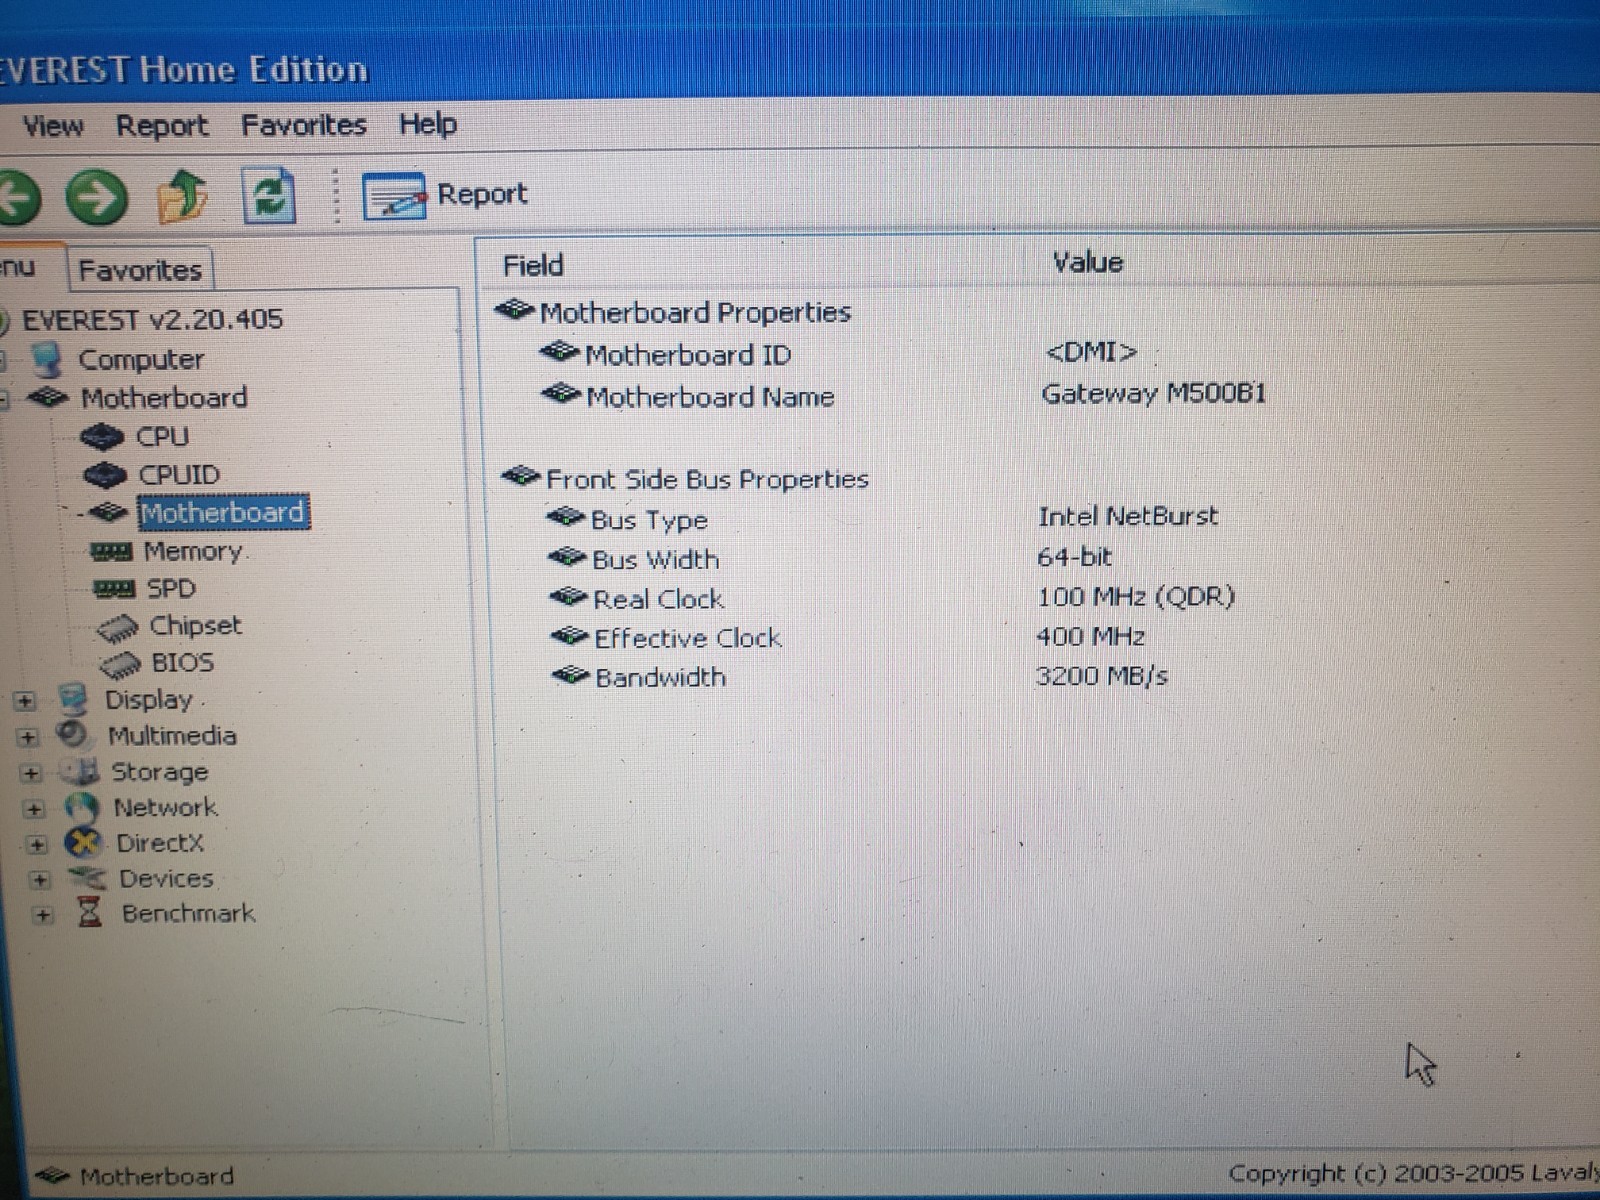Select the 400 MHz value
Viewport: 1600px width, 1200px height.
(1090, 636)
